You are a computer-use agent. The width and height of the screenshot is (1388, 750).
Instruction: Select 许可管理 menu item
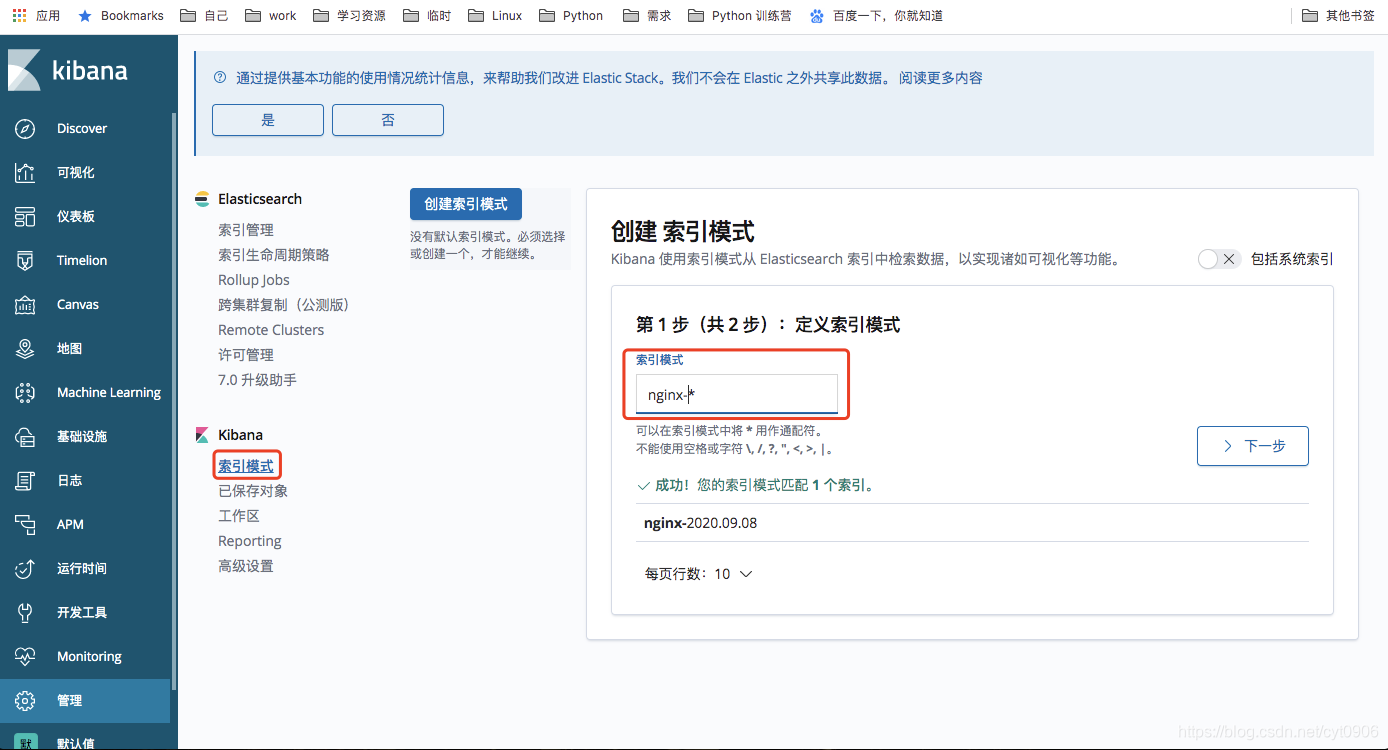(246, 355)
